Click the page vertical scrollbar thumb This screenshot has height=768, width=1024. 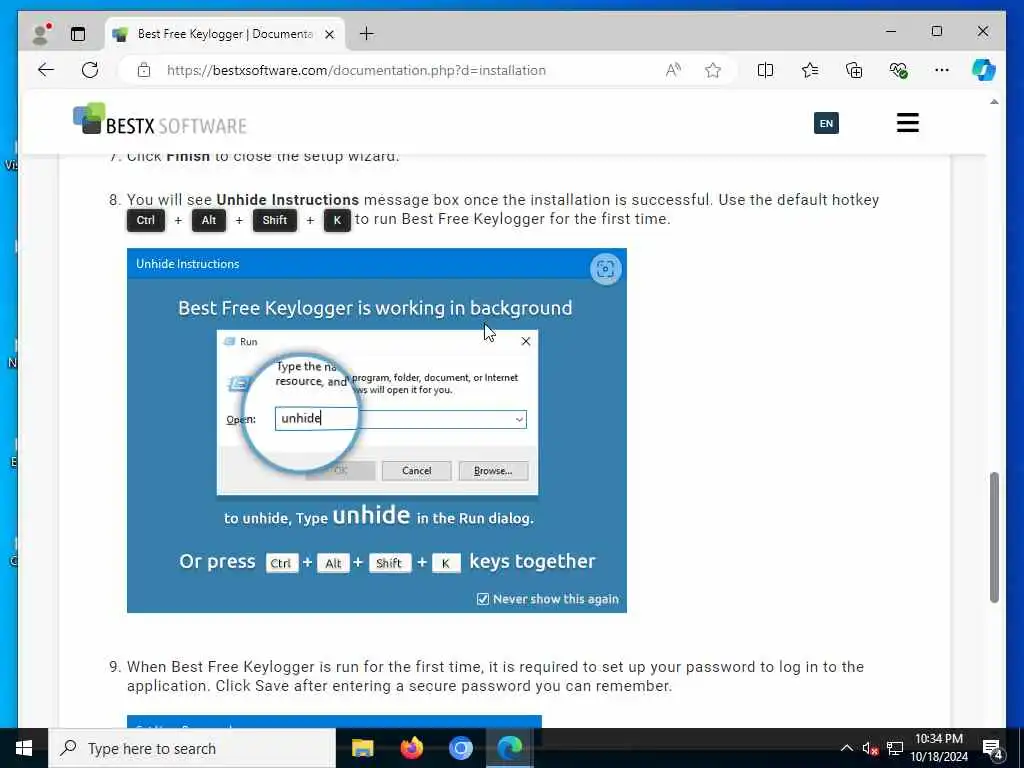[994, 537]
